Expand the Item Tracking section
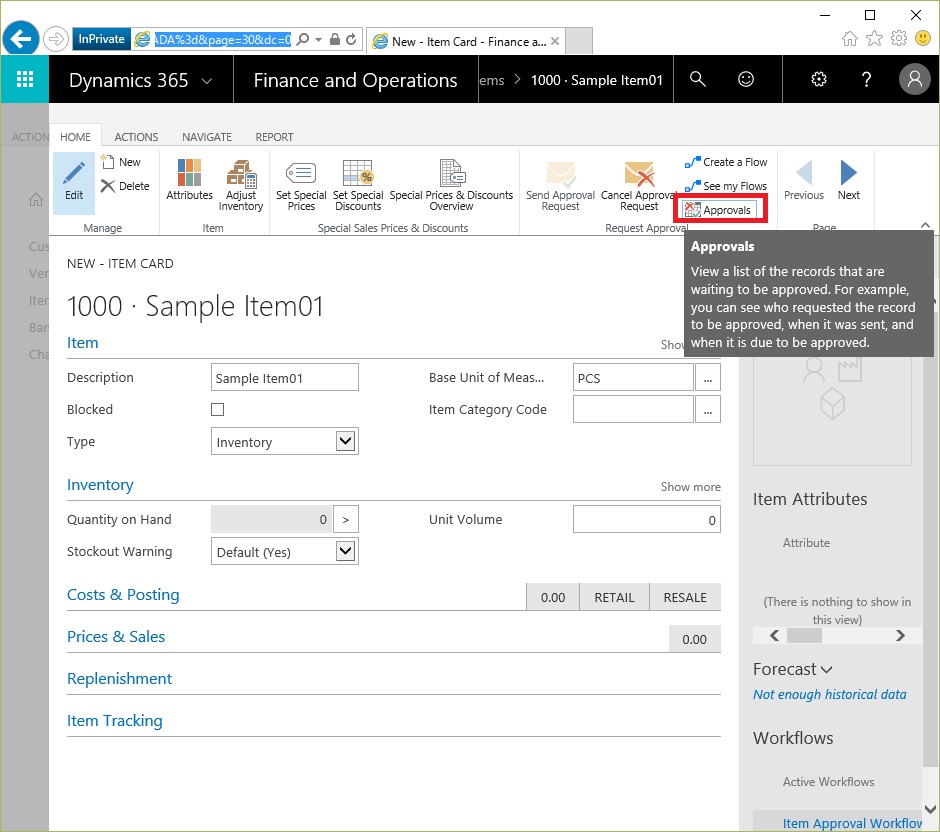This screenshot has height=832, width=940. (x=115, y=721)
